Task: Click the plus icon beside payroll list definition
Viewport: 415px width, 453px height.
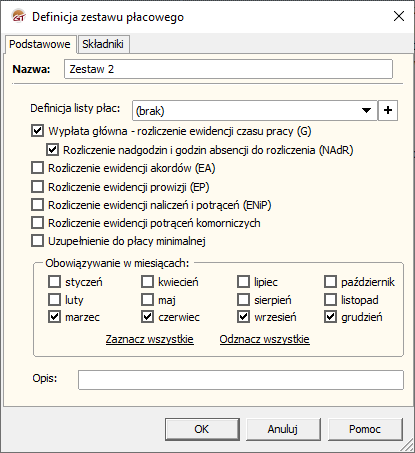Action: coord(388,110)
